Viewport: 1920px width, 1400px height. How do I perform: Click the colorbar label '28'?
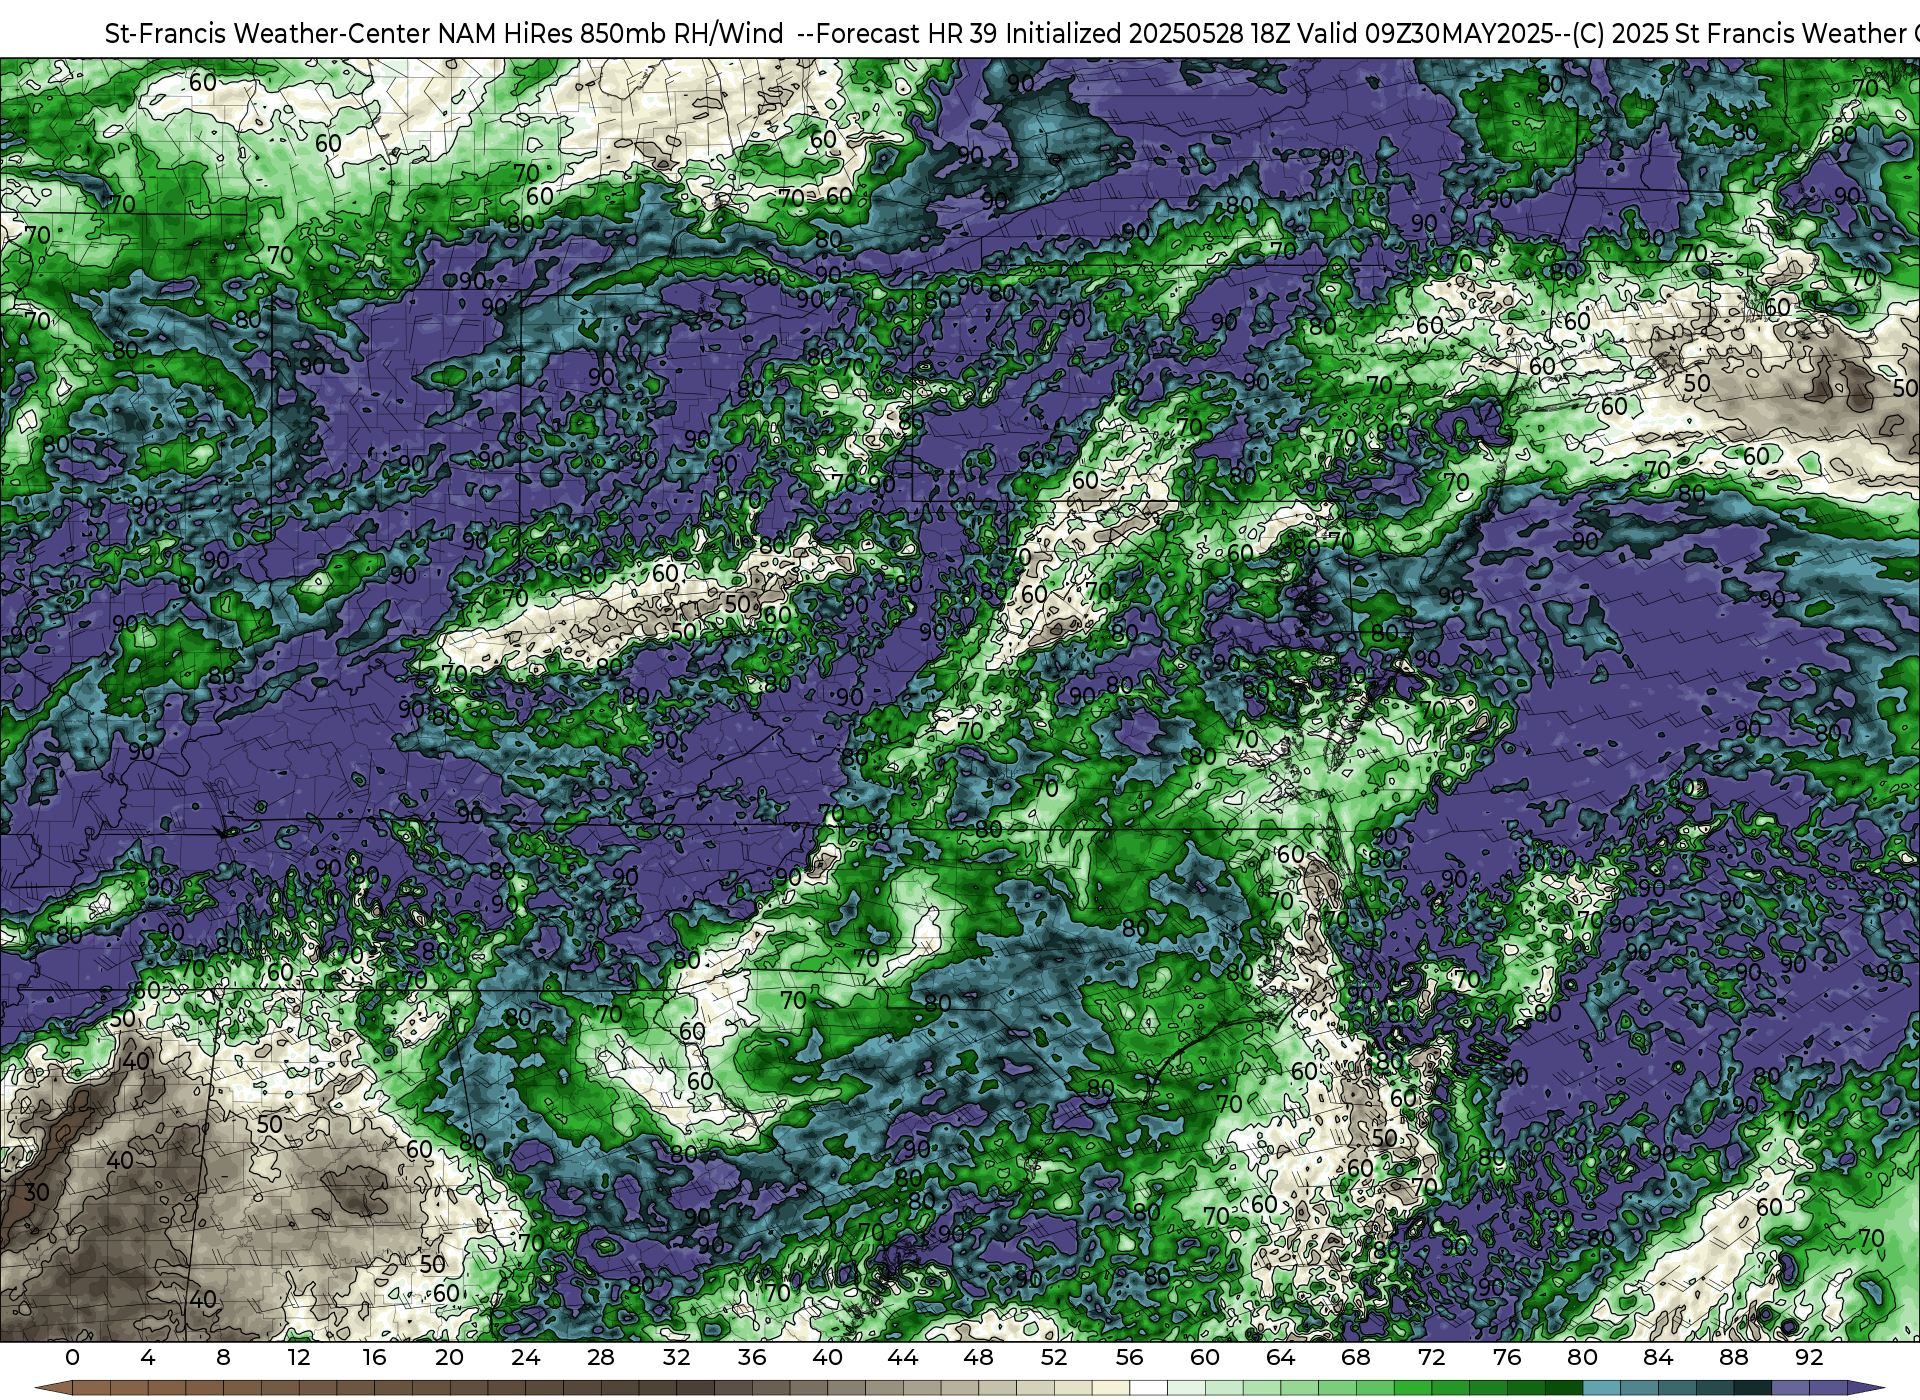click(600, 1357)
